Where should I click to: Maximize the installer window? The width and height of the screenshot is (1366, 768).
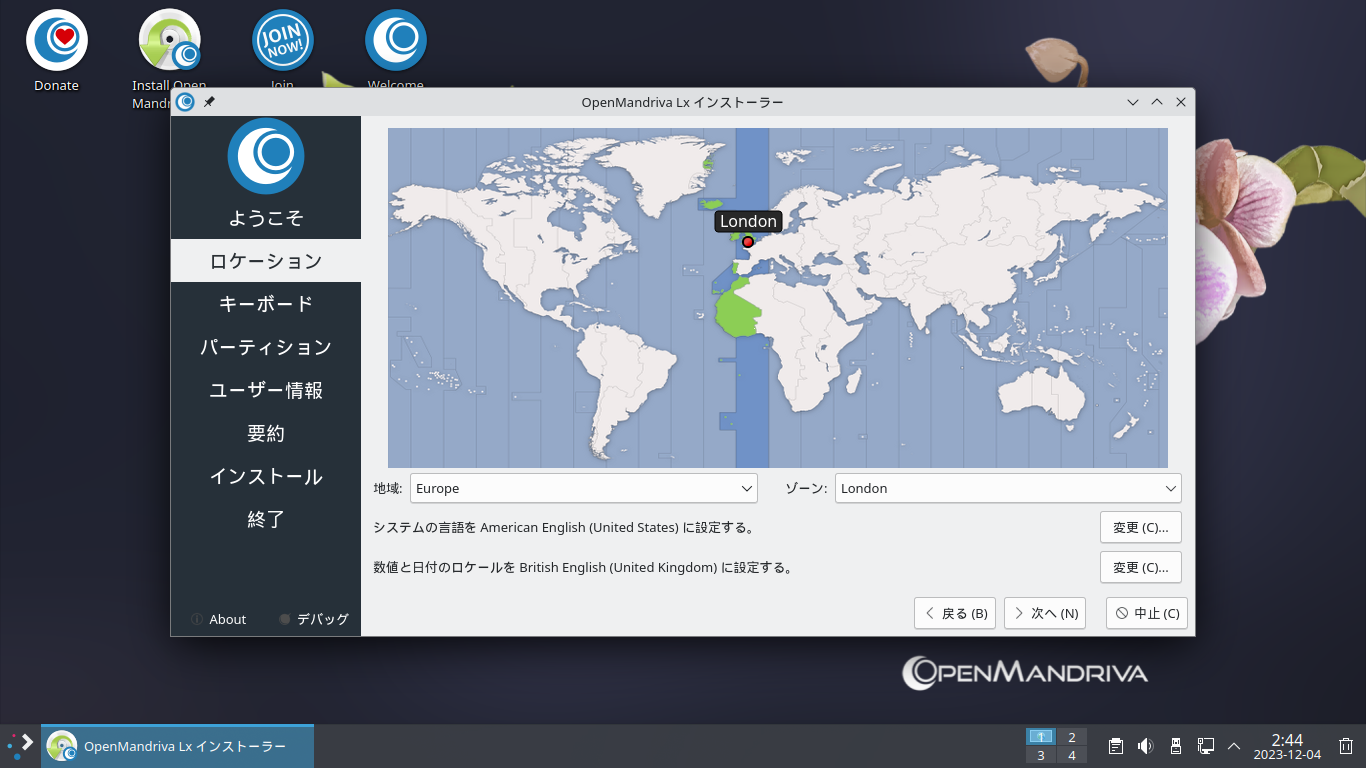[1157, 102]
